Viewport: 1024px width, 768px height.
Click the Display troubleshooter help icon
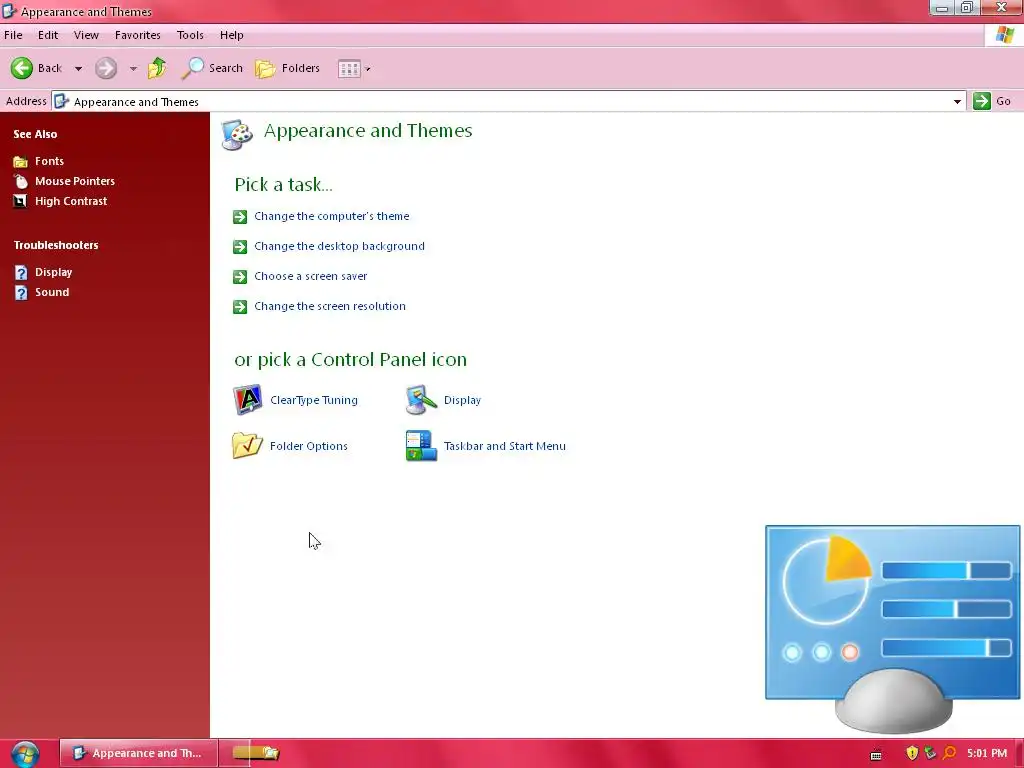tap(21, 272)
